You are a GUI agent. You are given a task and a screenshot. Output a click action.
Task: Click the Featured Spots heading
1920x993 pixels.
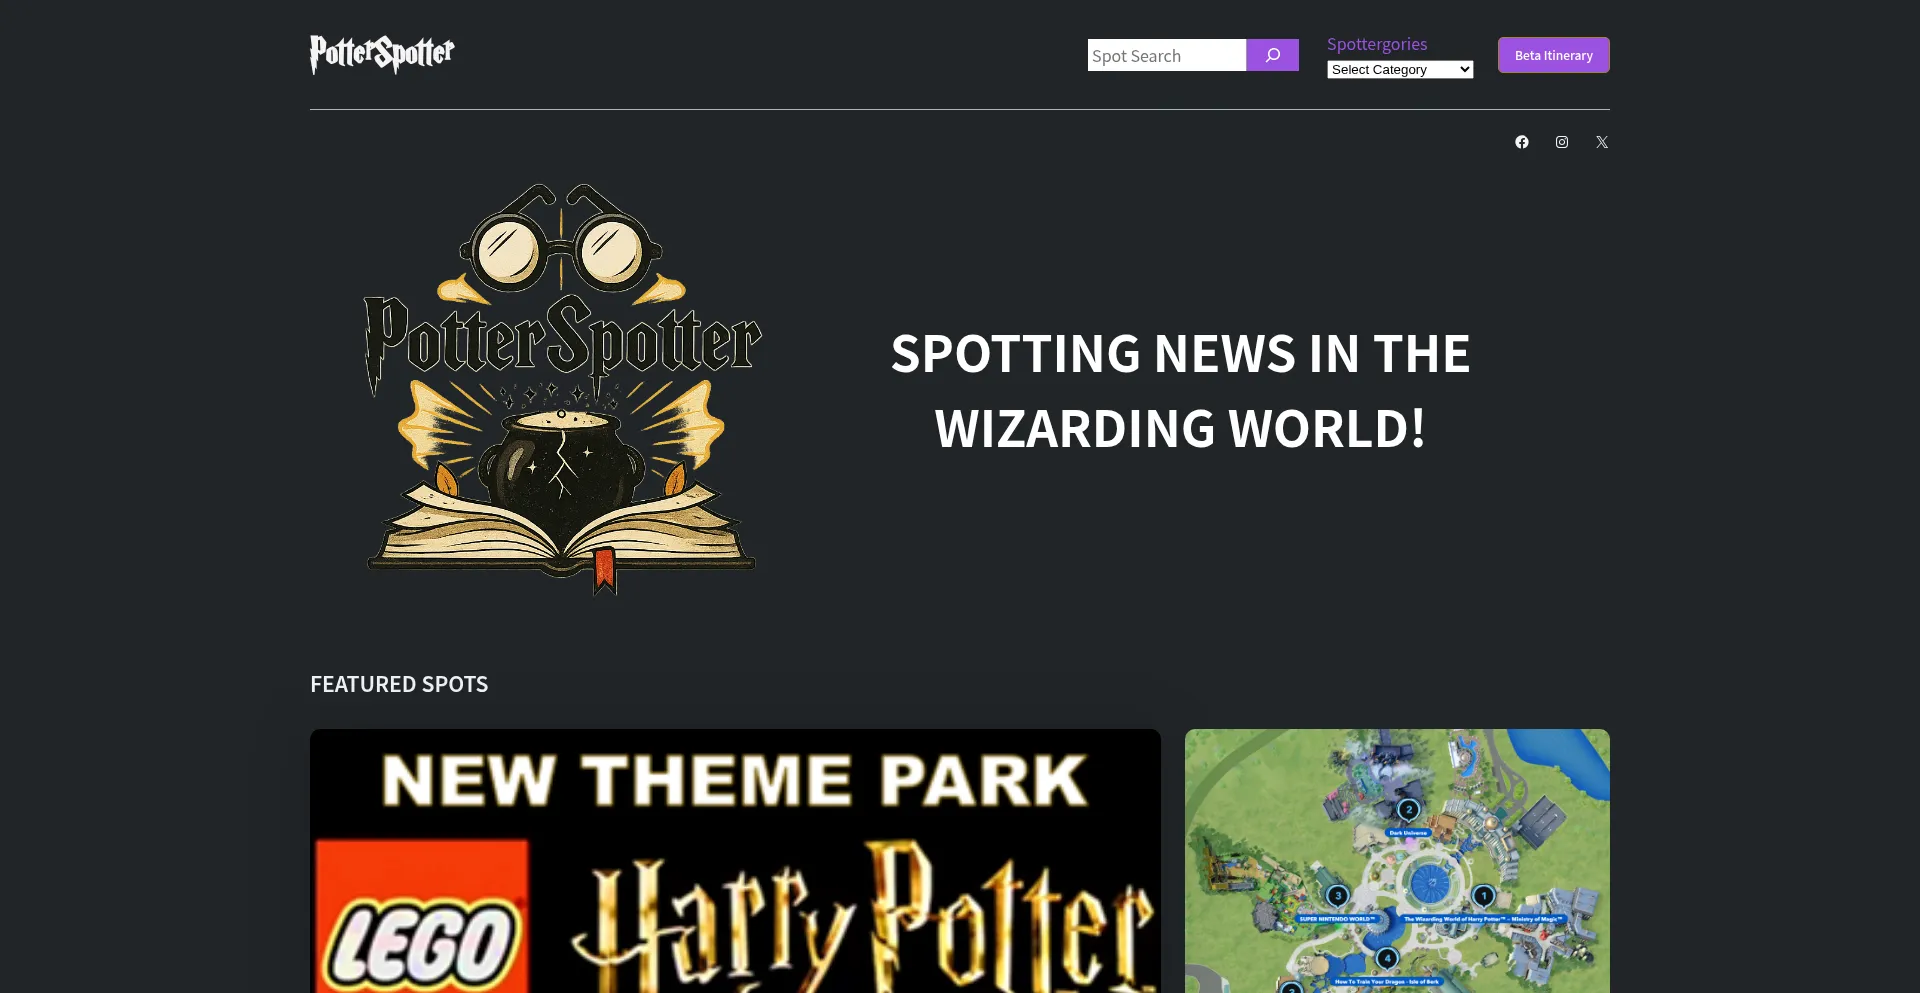pos(399,684)
